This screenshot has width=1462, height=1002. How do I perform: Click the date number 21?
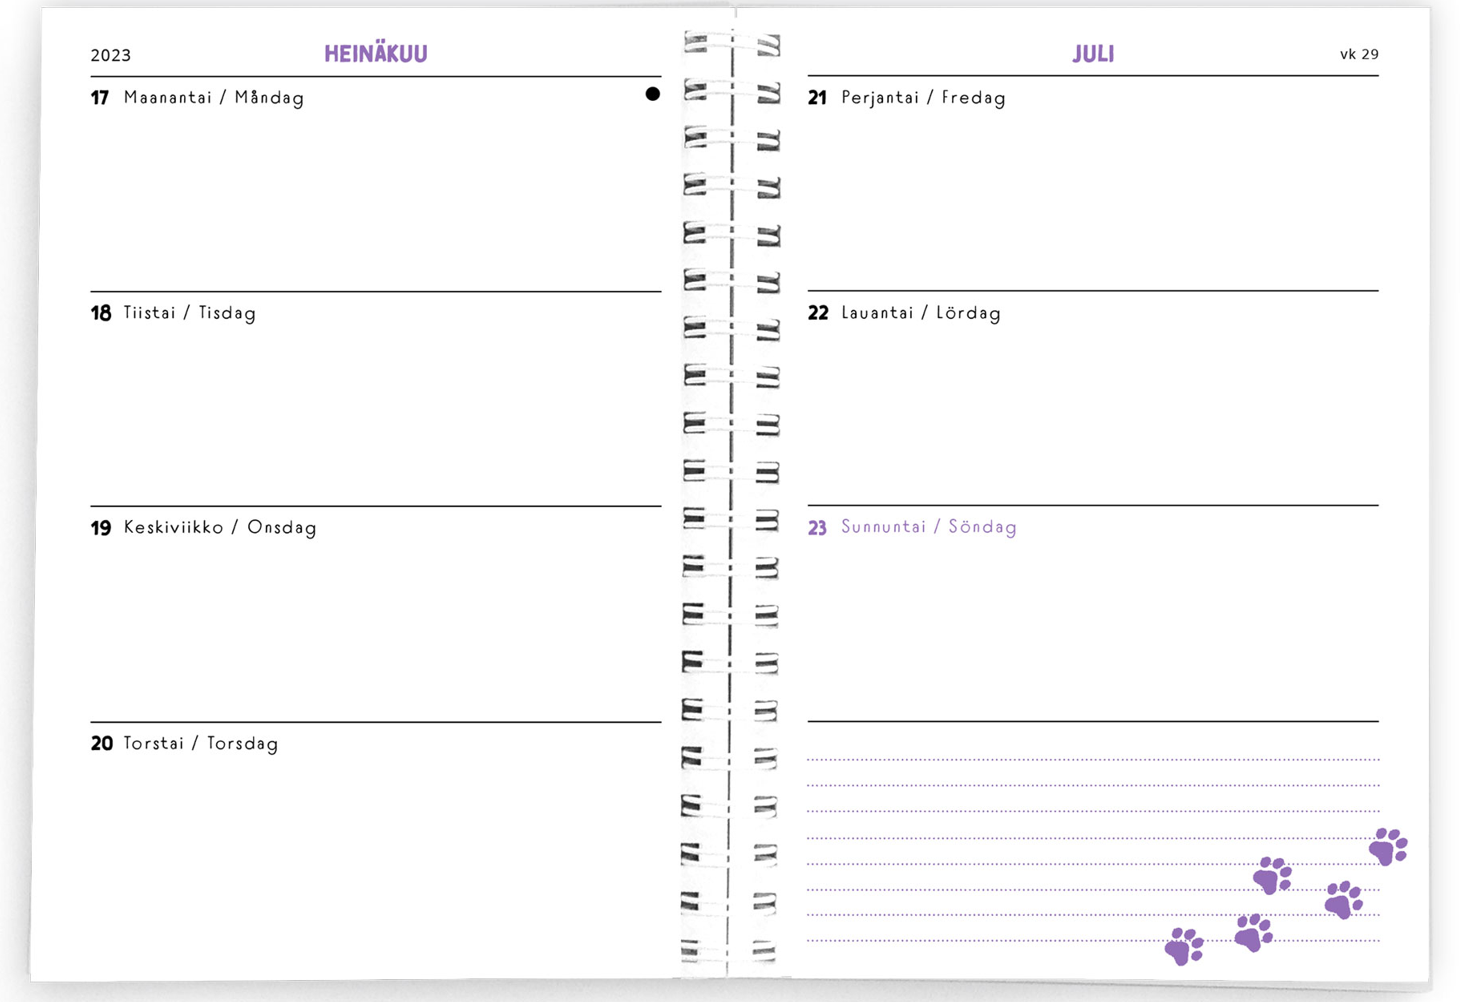(817, 98)
